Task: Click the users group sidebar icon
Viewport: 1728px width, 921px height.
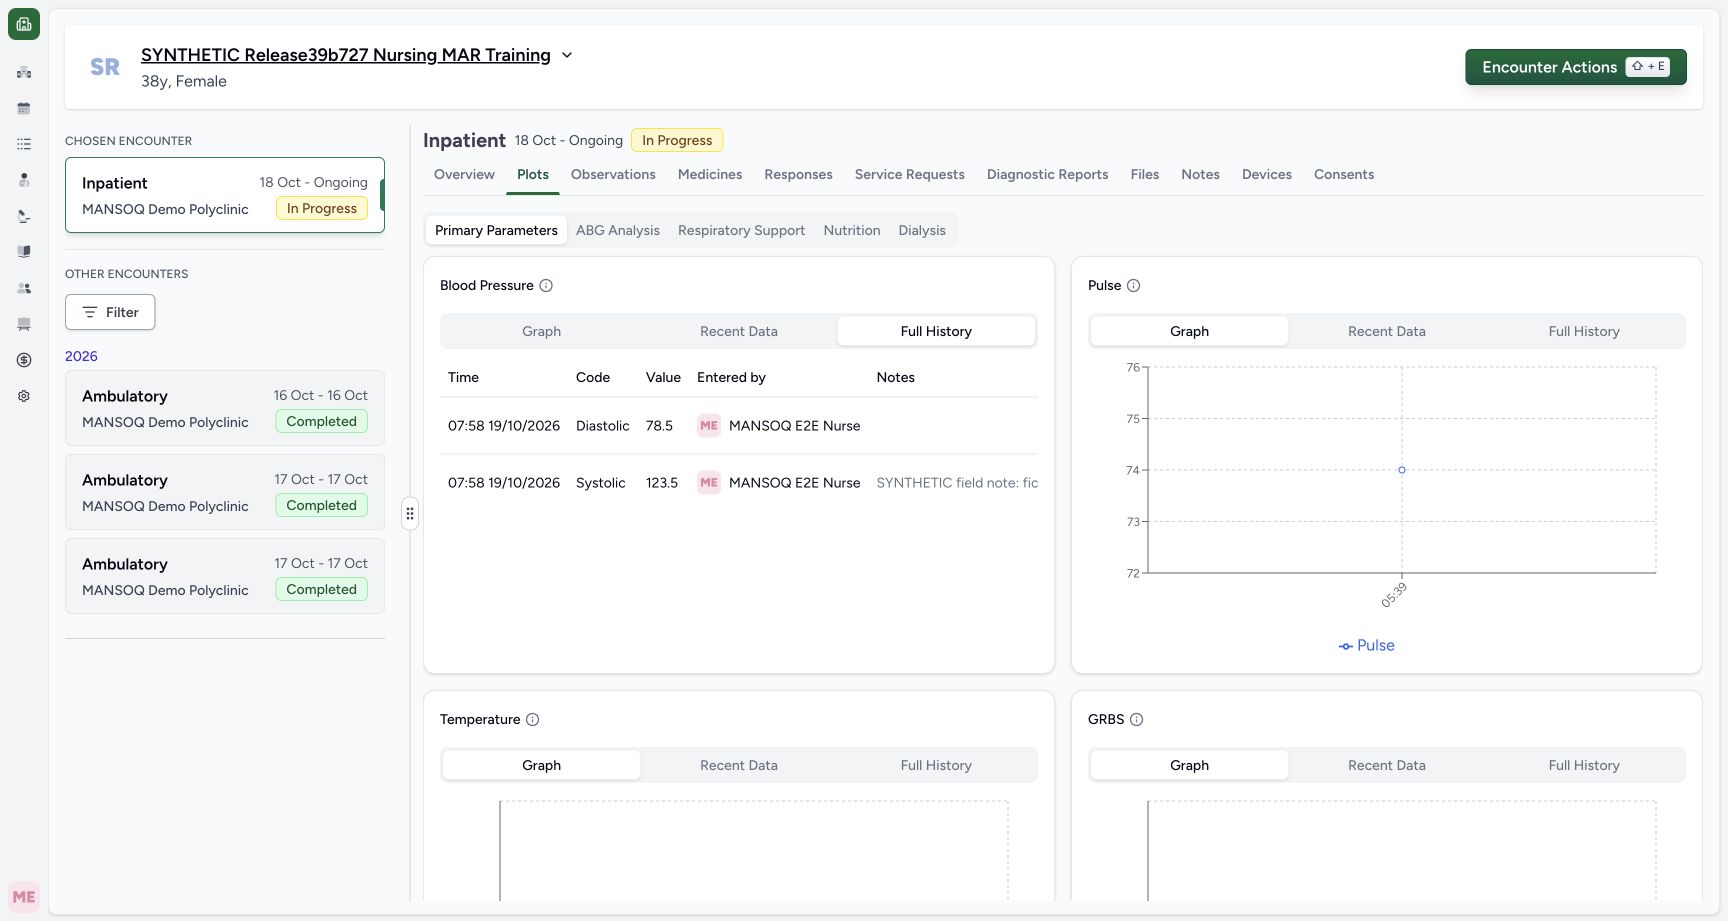Action: point(24,288)
